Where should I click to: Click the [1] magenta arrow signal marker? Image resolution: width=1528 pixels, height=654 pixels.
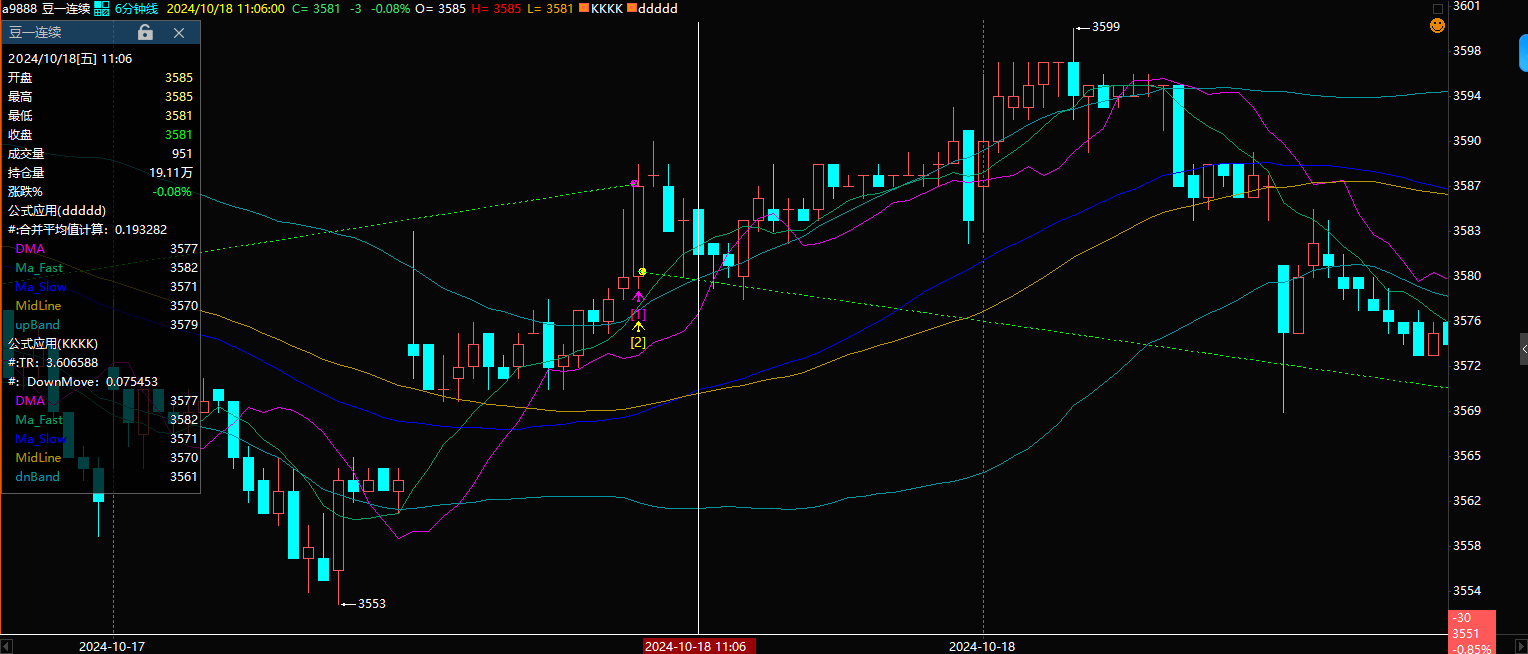(638, 305)
